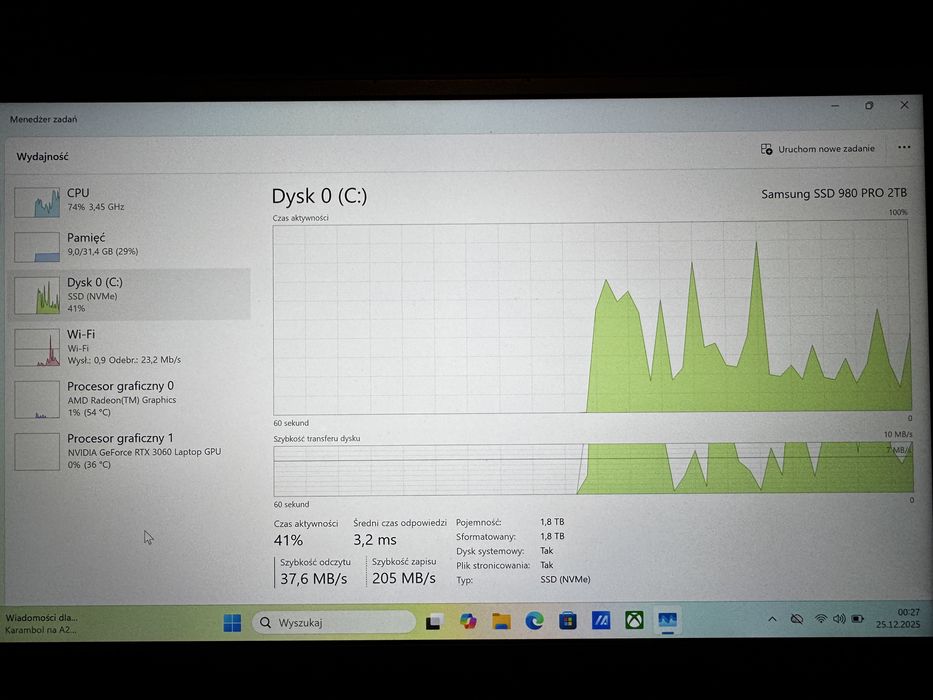This screenshot has width=933, height=700.
Task: Open File Explorer from the taskbar
Action: [x=501, y=621]
